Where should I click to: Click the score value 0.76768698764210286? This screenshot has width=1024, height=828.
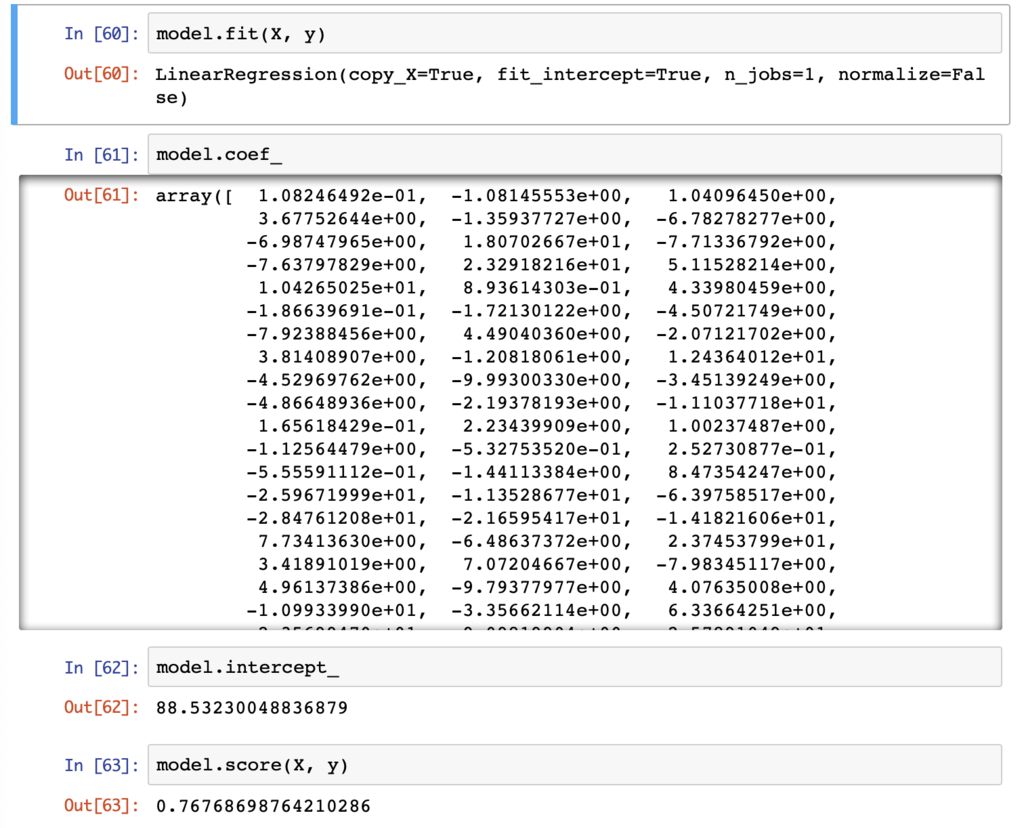tap(263, 806)
